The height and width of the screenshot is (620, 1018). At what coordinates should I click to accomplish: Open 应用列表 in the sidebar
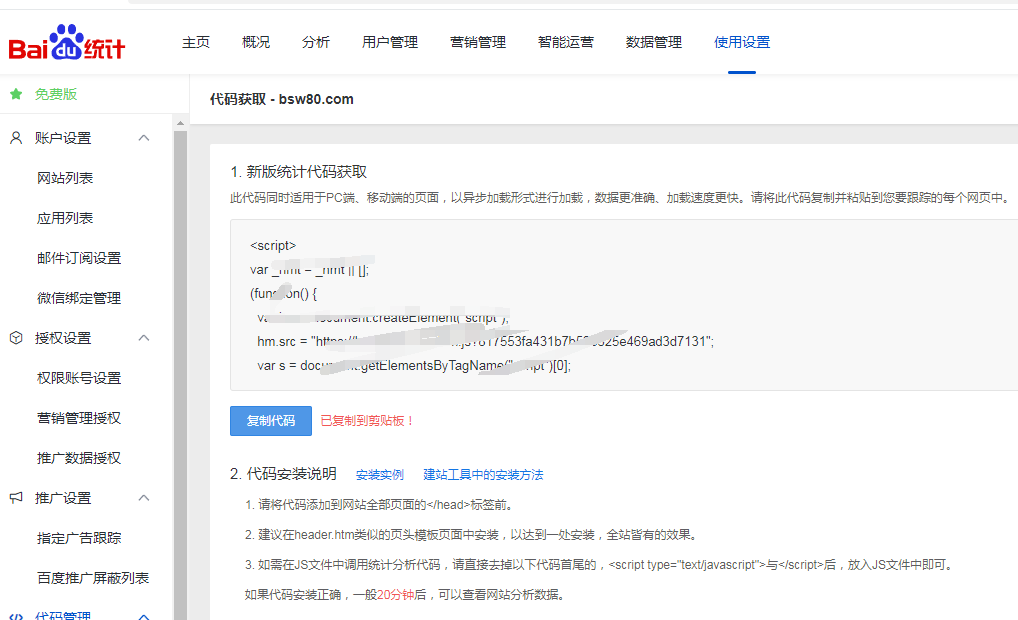(65, 218)
